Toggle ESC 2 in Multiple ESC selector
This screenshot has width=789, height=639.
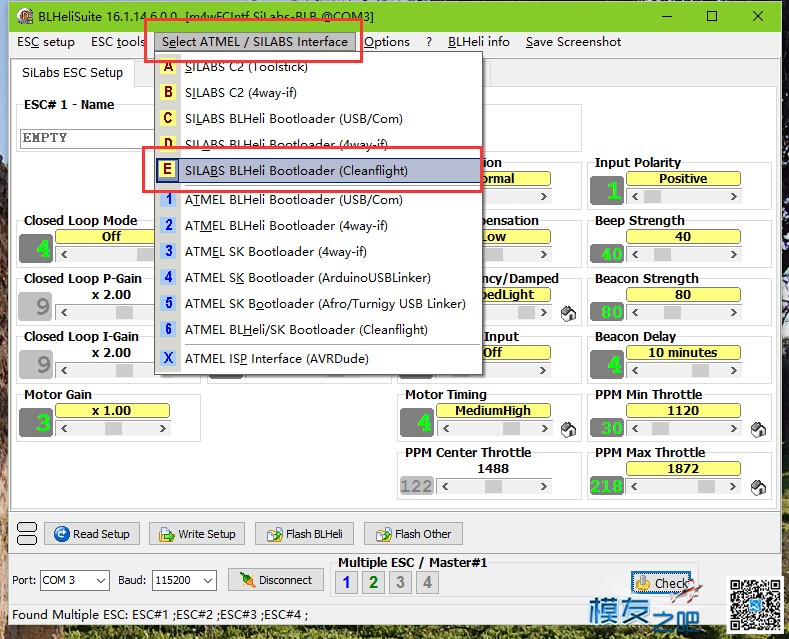click(x=373, y=583)
